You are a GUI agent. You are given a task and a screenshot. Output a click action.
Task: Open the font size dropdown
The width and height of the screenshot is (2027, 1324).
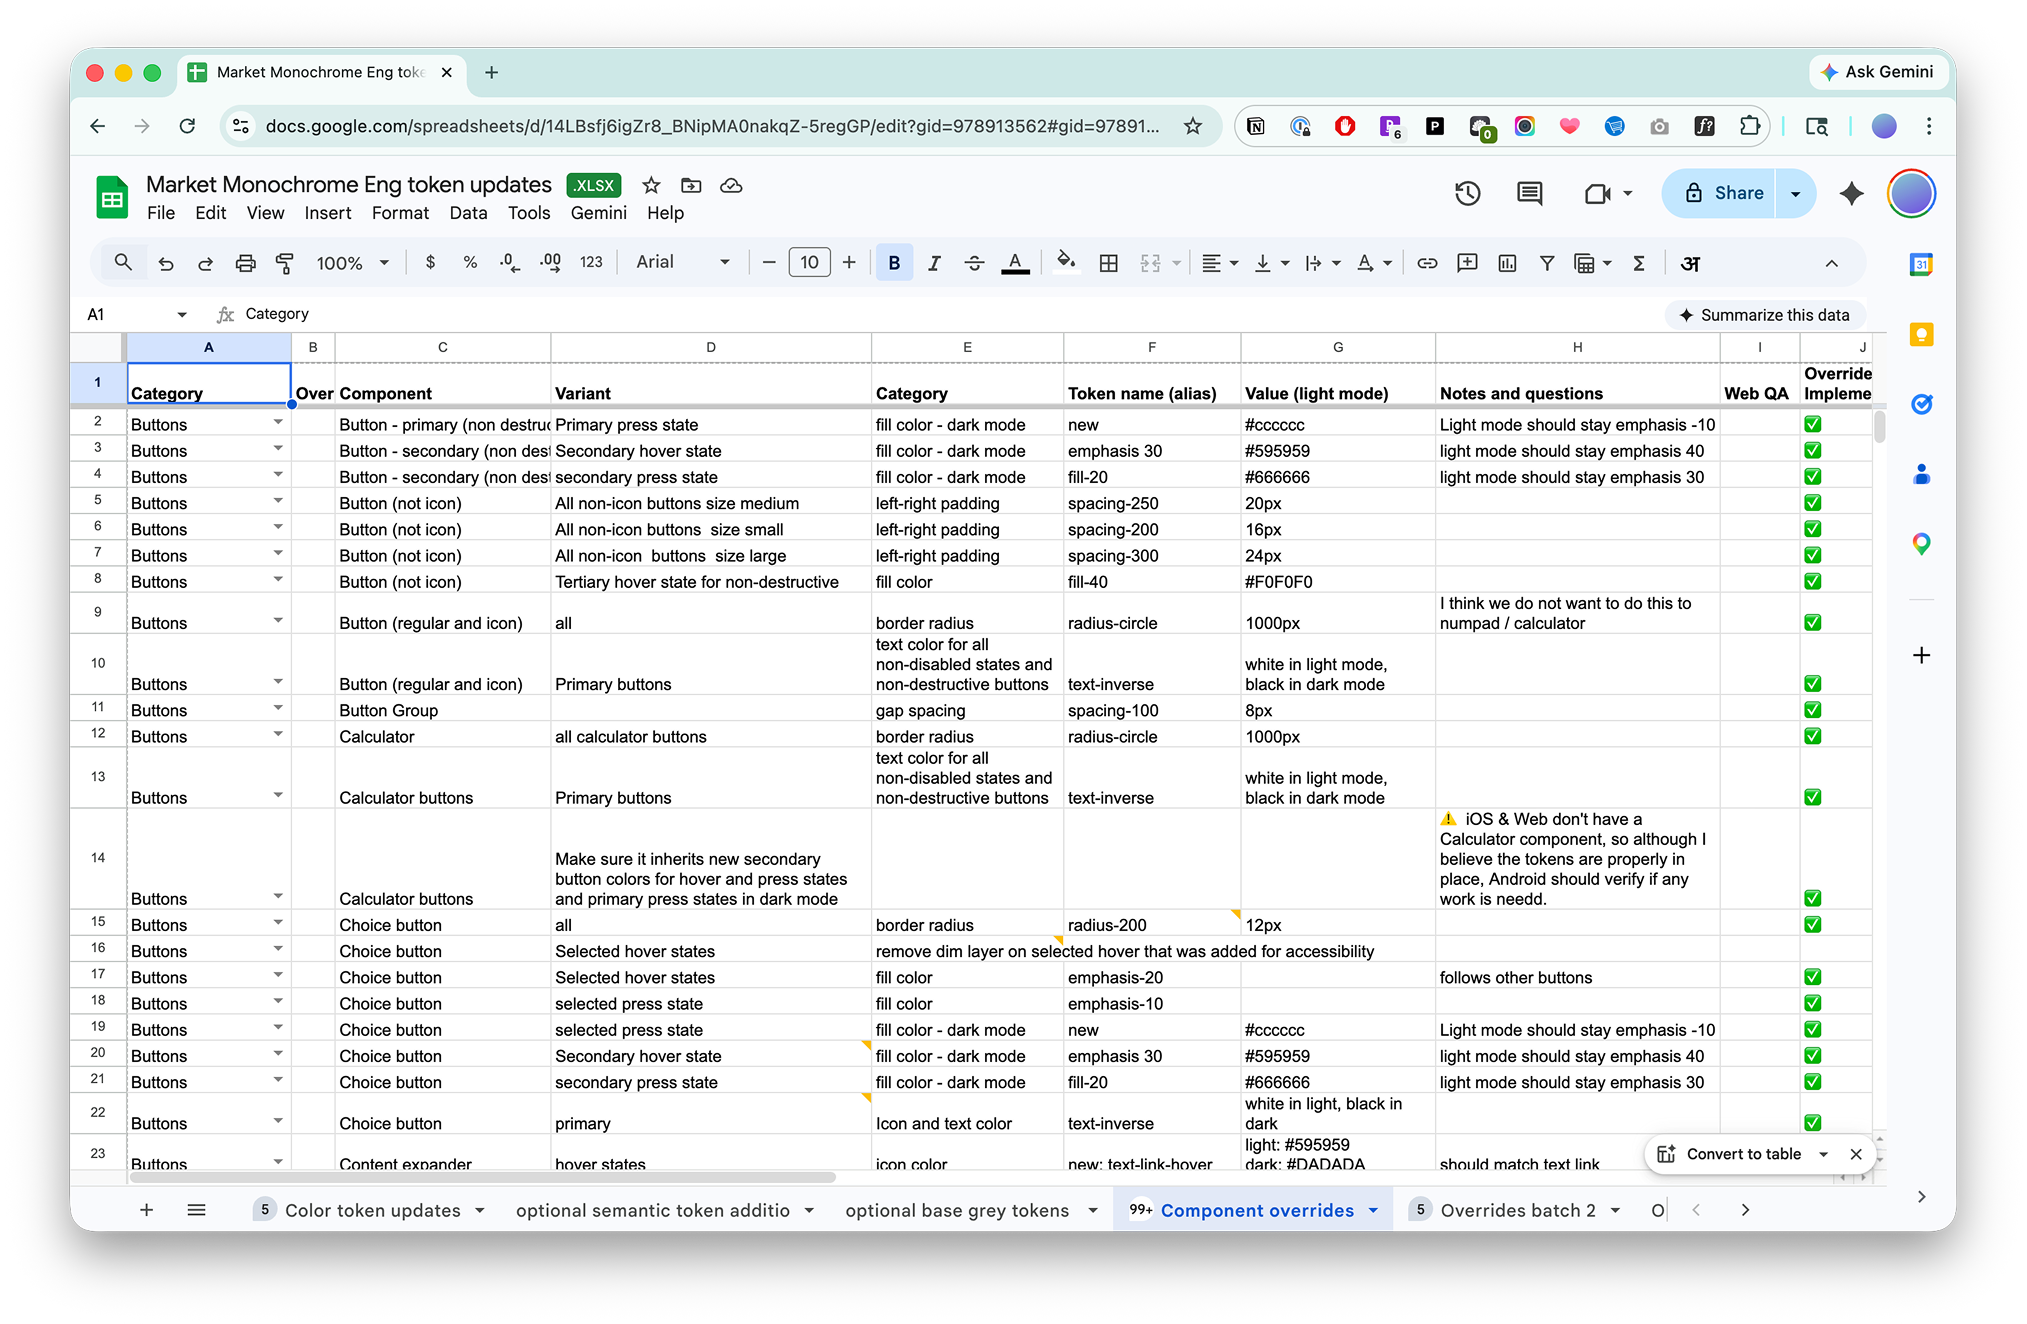tap(809, 262)
